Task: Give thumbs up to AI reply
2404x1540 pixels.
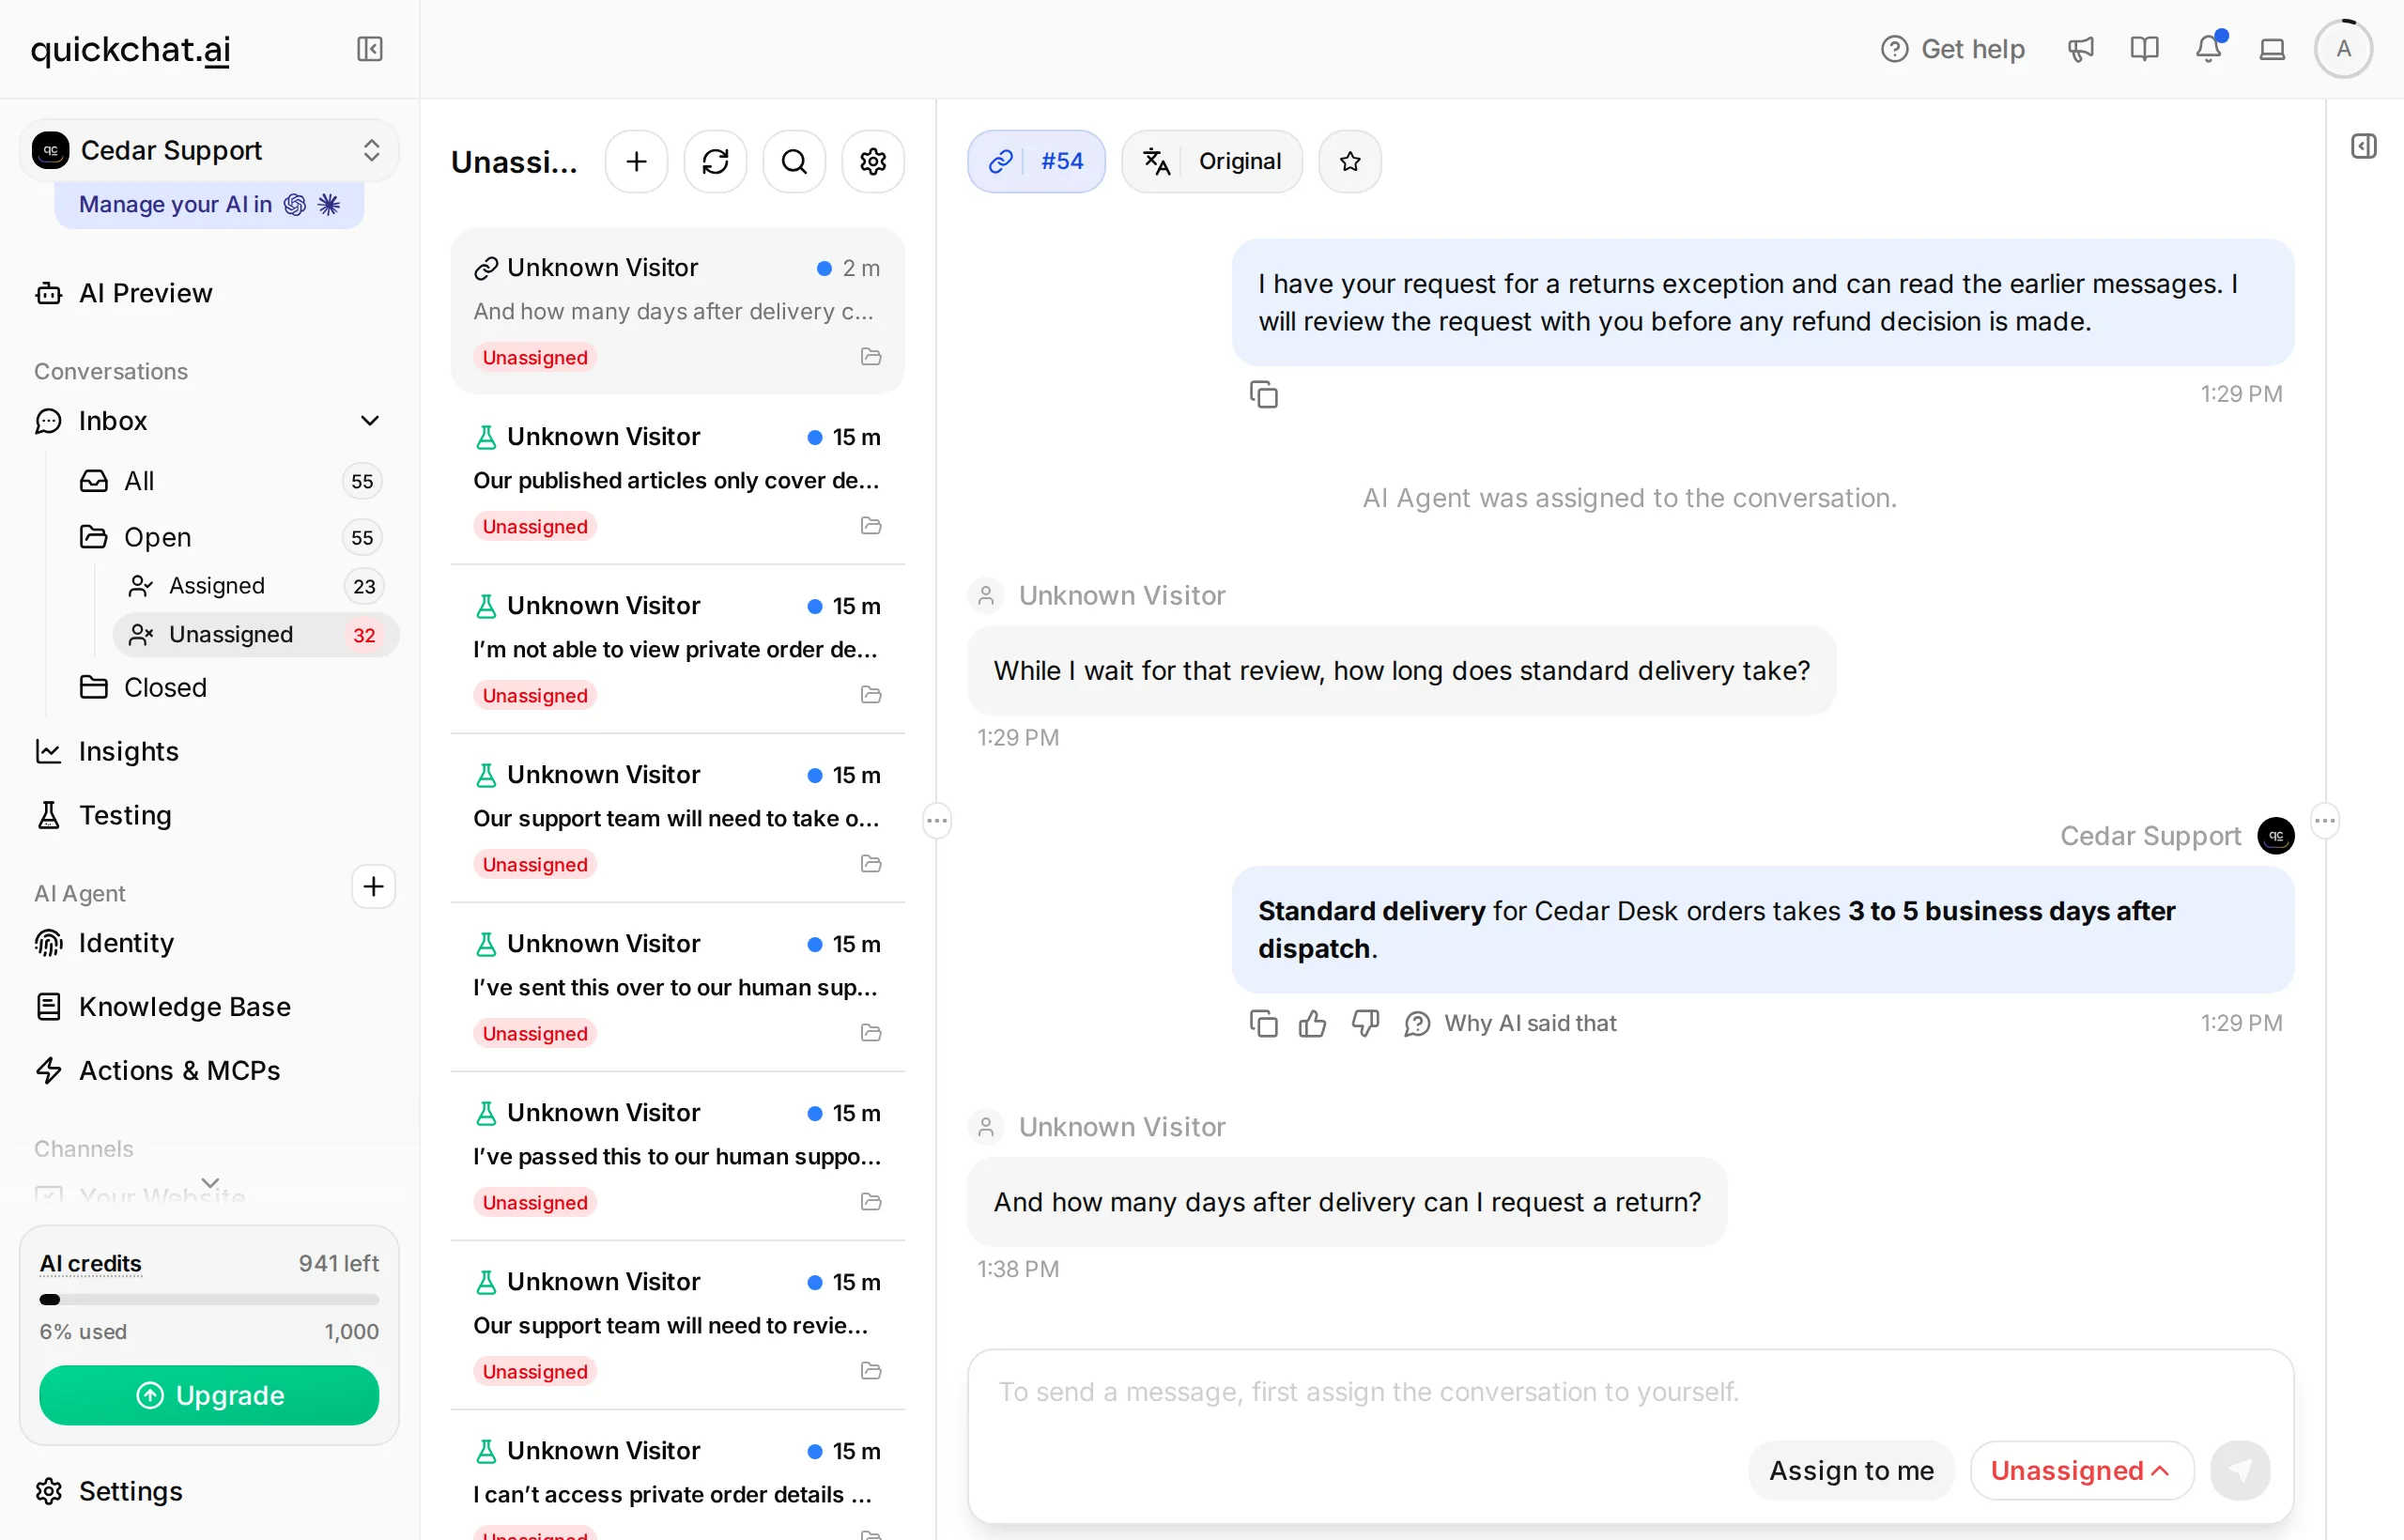Action: tap(1313, 1024)
